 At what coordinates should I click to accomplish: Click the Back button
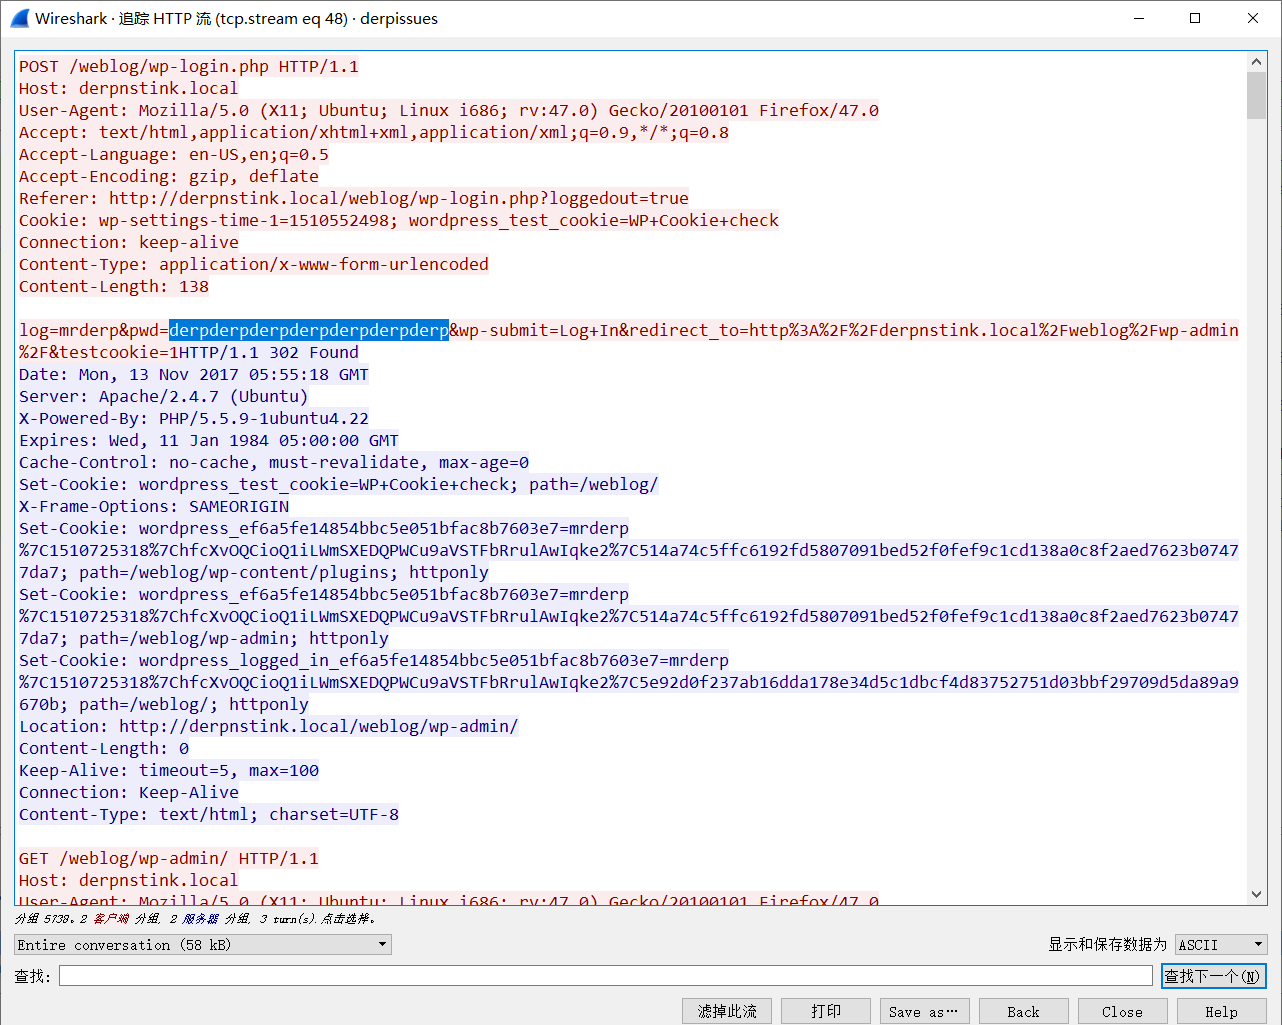tap(1023, 1011)
